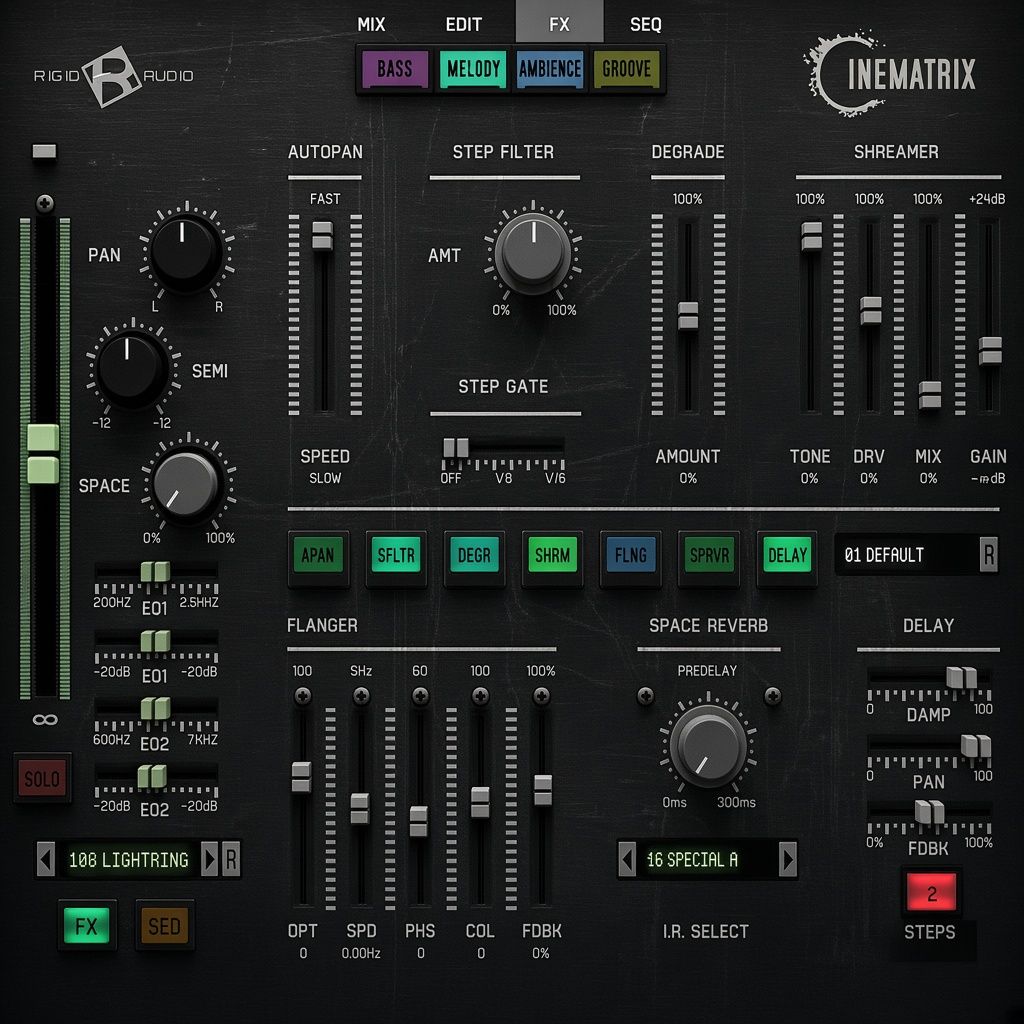
Task: Click the delay FDBK slider handle
Action: point(929,812)
